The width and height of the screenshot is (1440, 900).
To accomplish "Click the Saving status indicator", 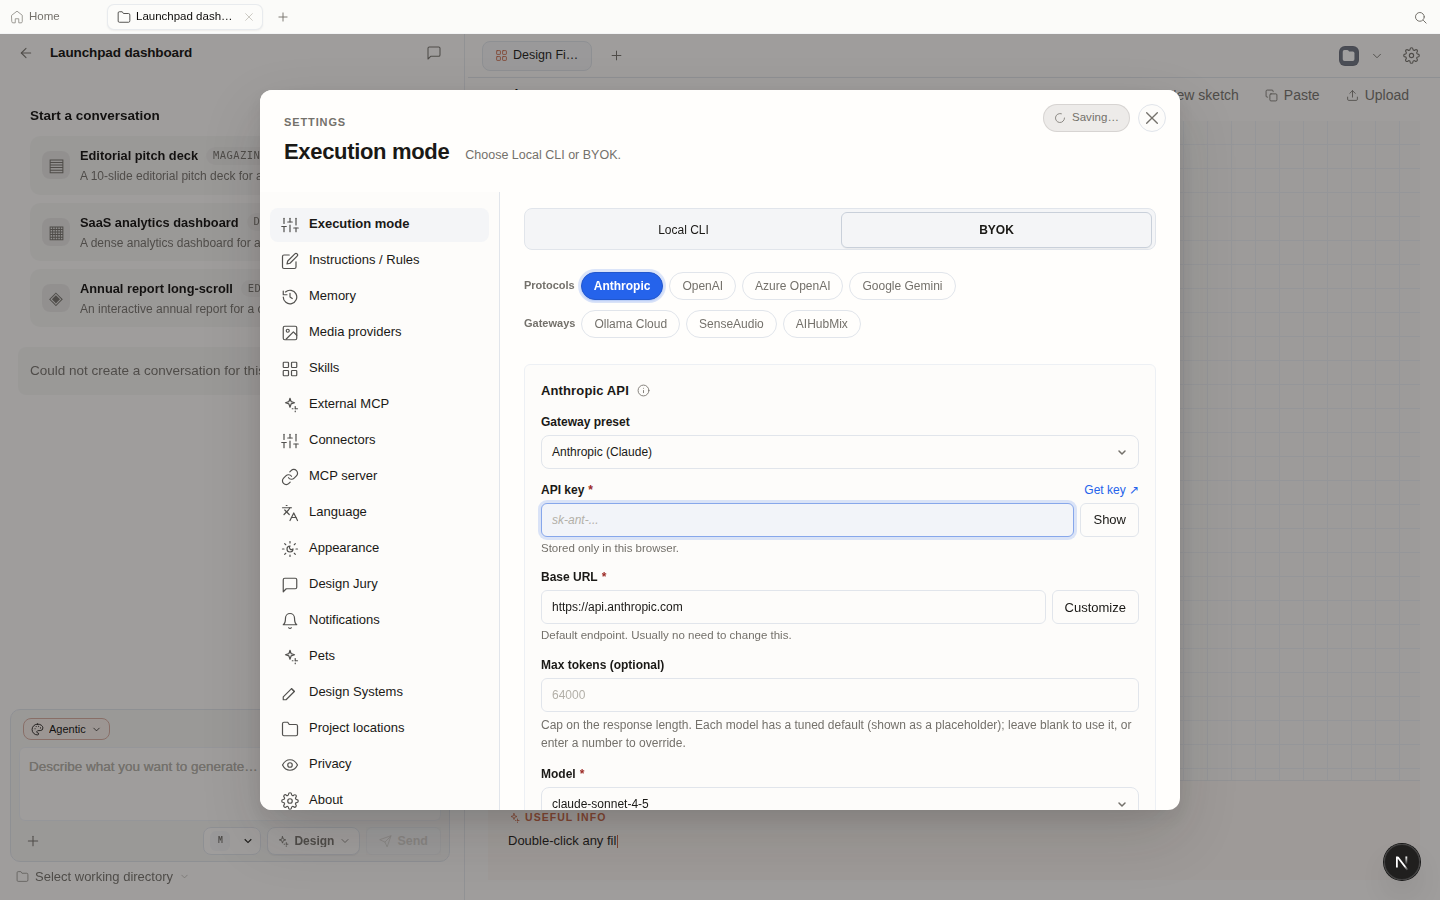I will click(1086, 118).
